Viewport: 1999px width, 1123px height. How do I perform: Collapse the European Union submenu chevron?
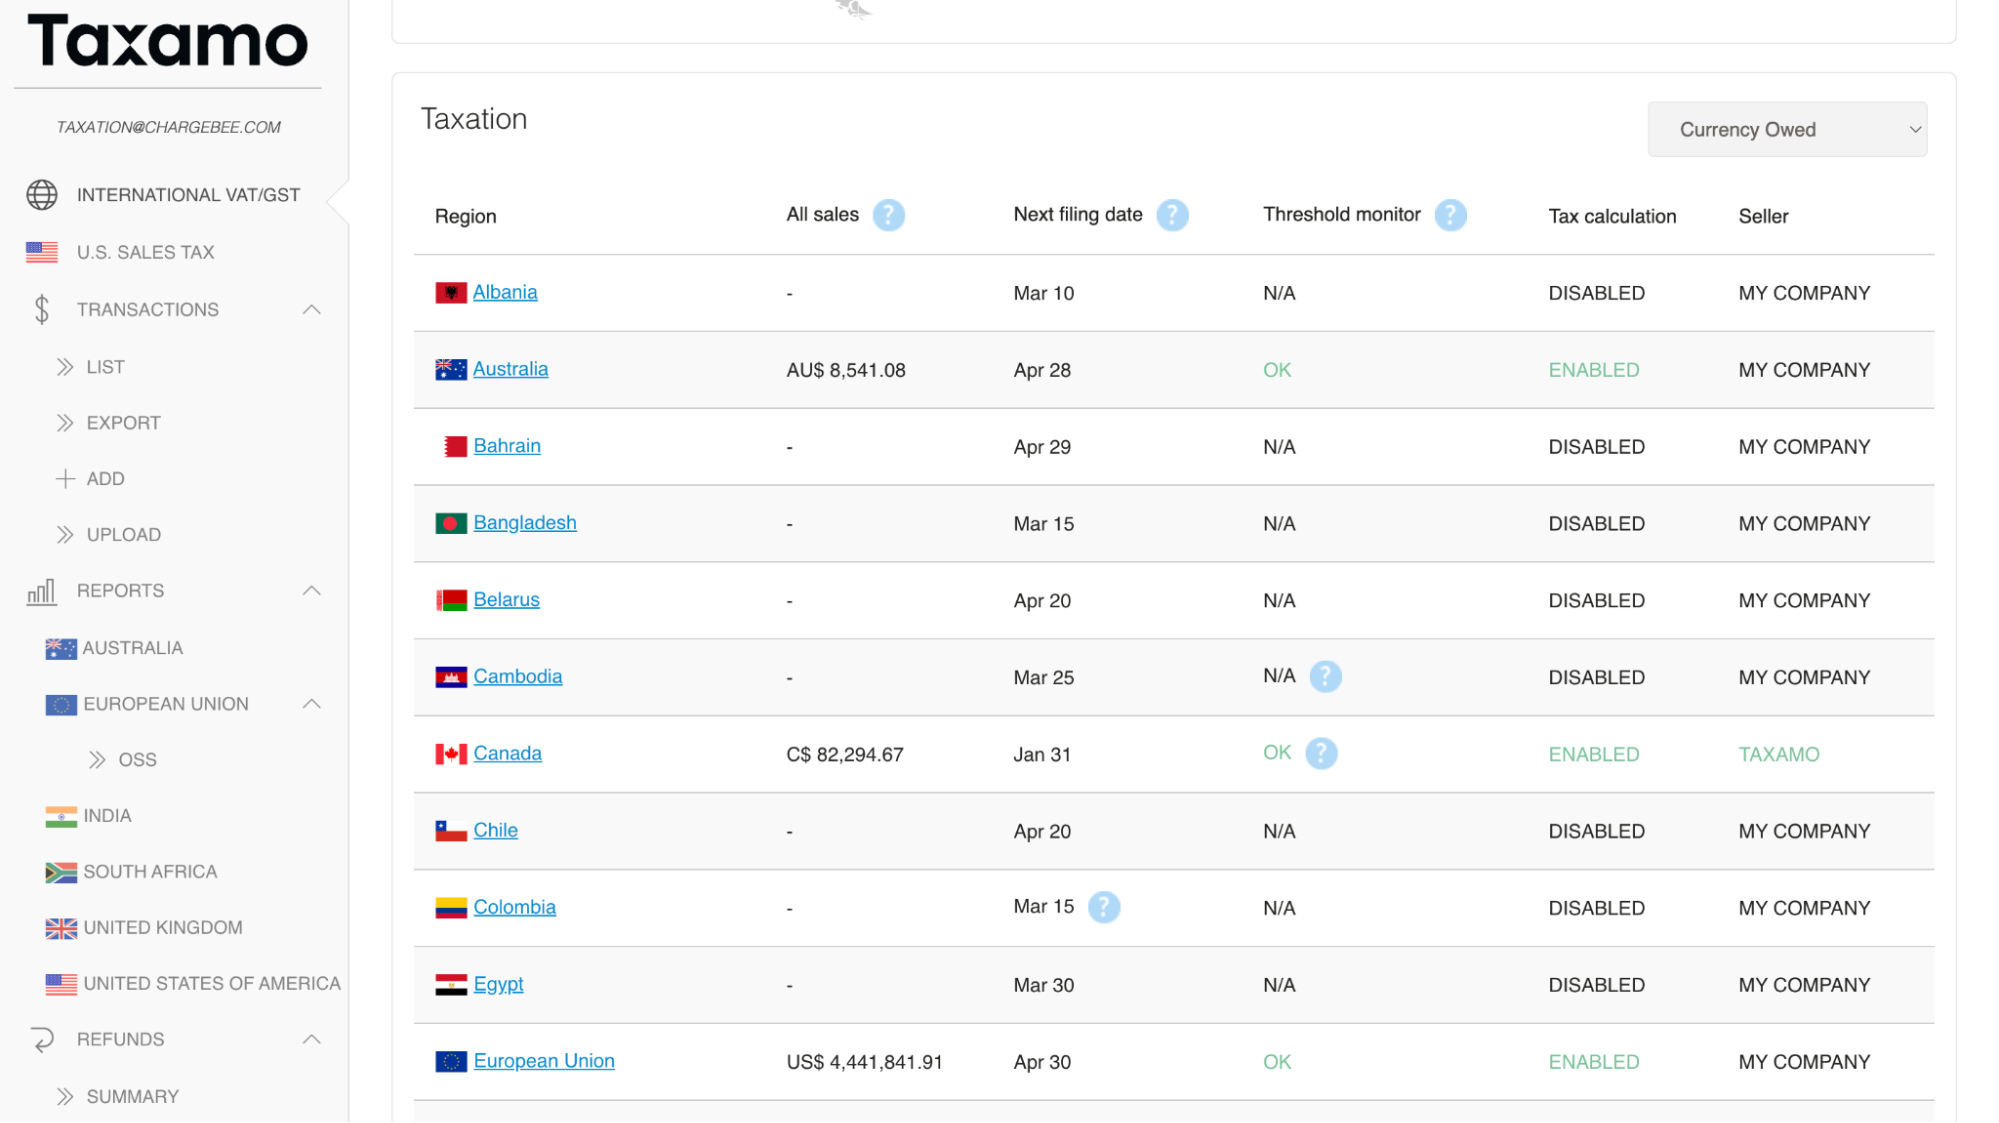(312, 704)
